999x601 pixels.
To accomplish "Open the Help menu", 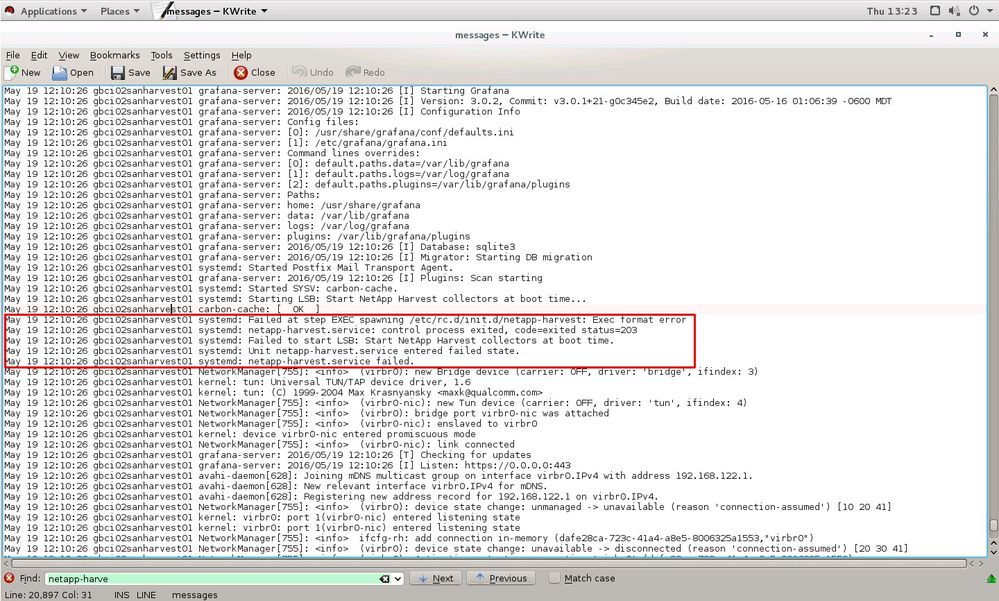I will (x=241, y=55).
